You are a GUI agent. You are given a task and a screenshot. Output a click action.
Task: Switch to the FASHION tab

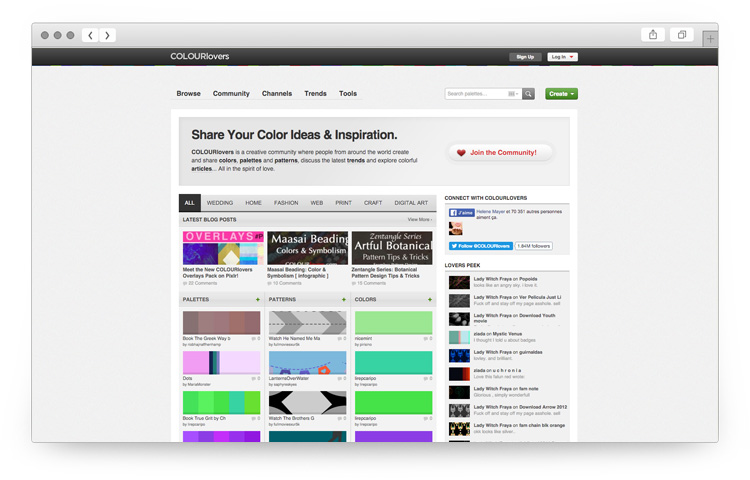click(286, 203)
